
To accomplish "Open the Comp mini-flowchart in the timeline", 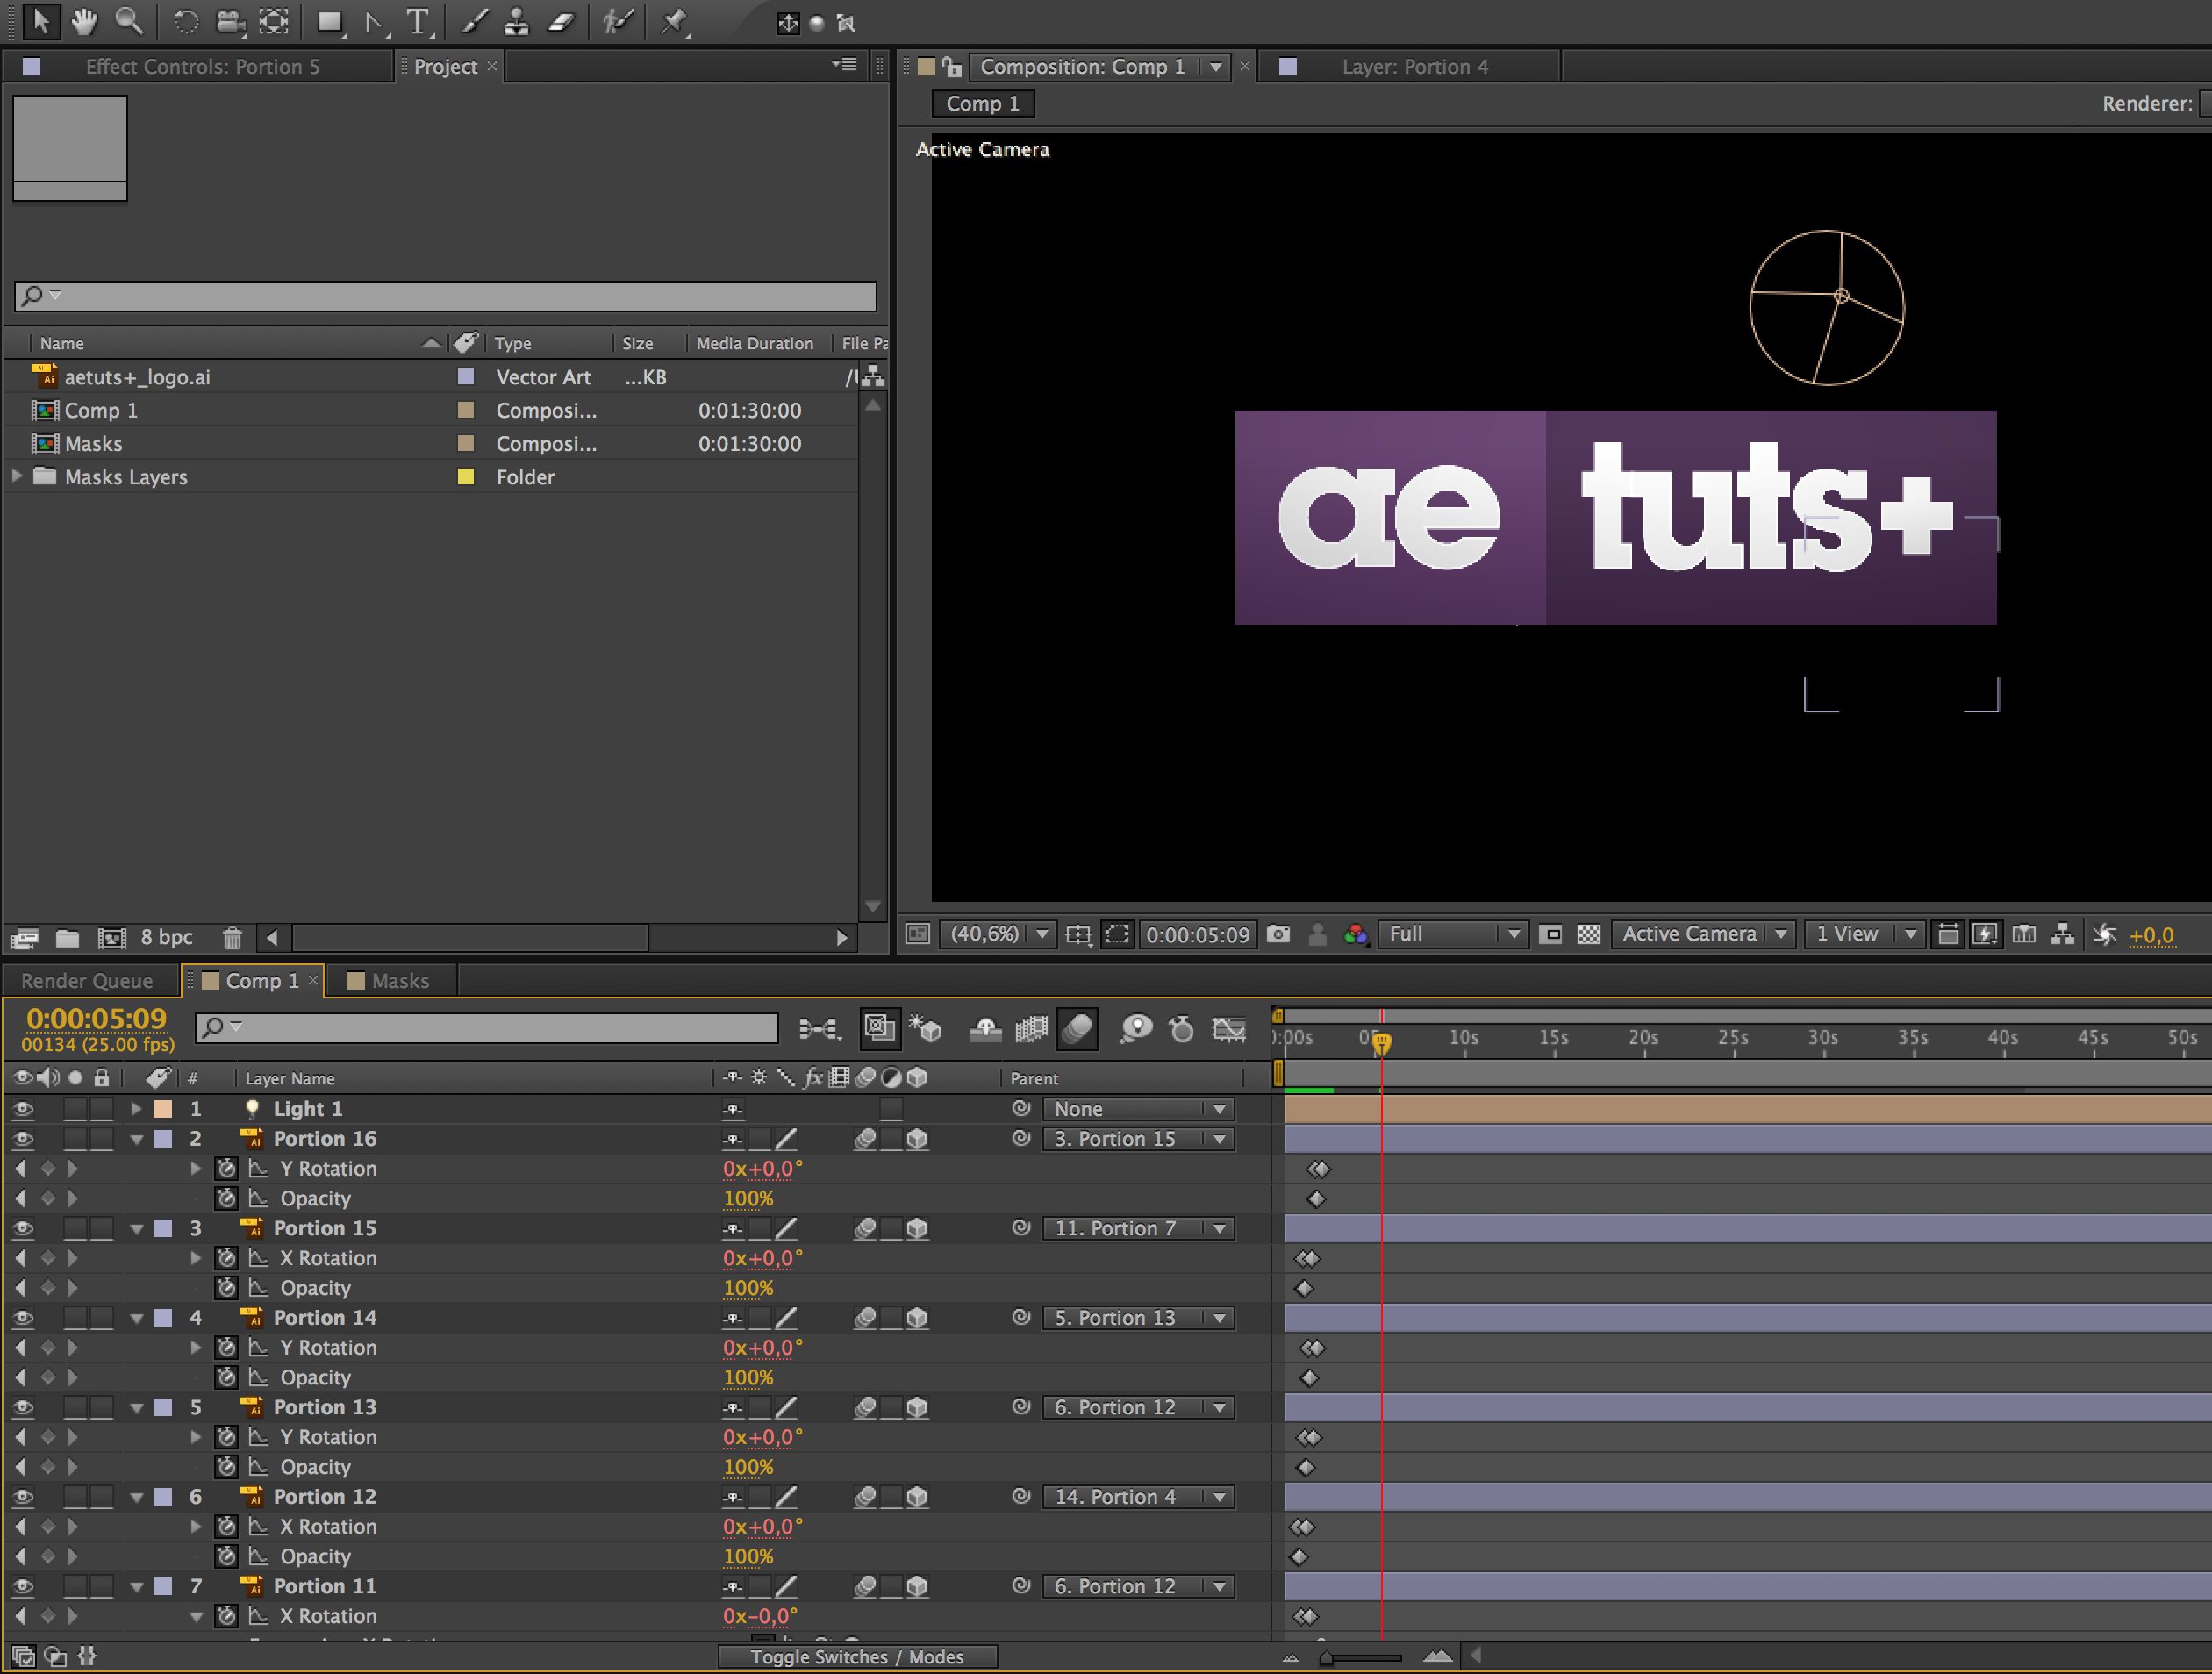I will (819, 1028).
